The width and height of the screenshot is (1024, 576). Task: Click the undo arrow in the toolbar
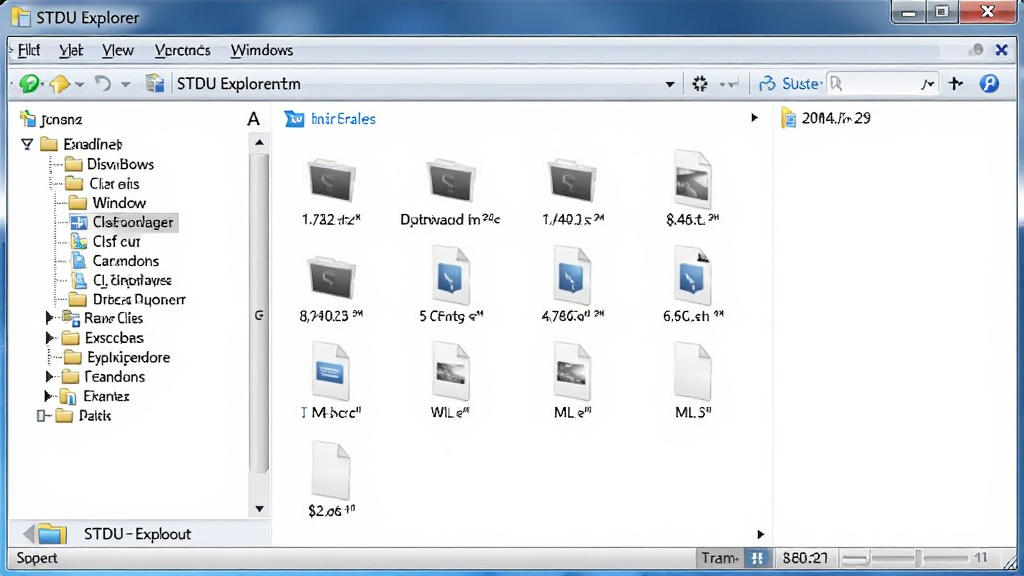(103, 84)
